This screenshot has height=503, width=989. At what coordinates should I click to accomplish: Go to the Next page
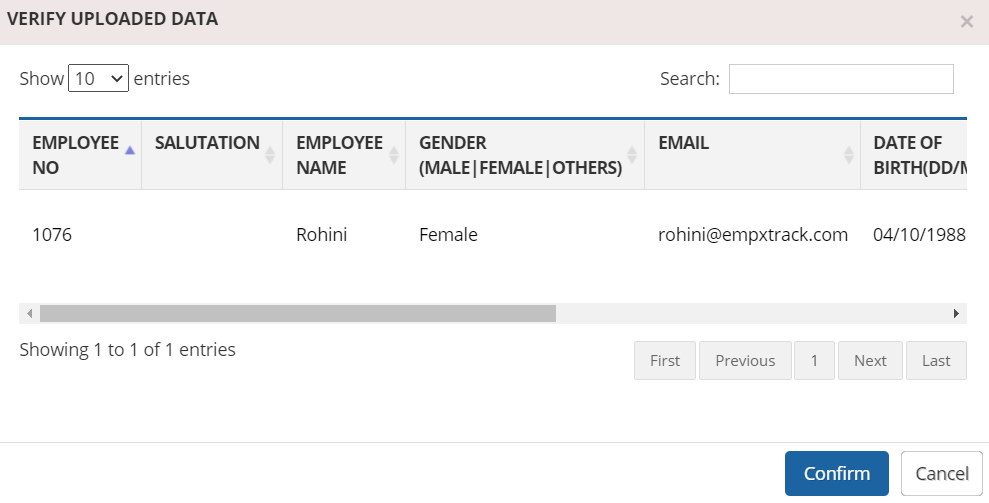(x=870, y=360)
